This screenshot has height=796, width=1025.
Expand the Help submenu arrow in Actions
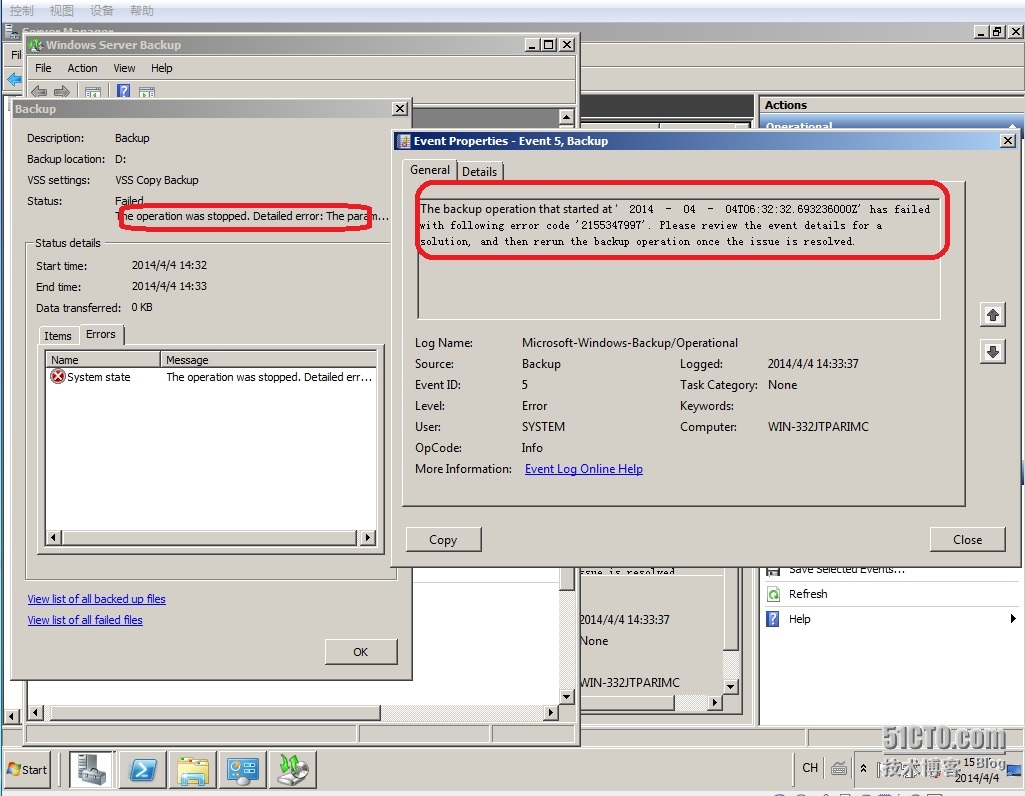pyautogui.click(x=1013, y=618)
